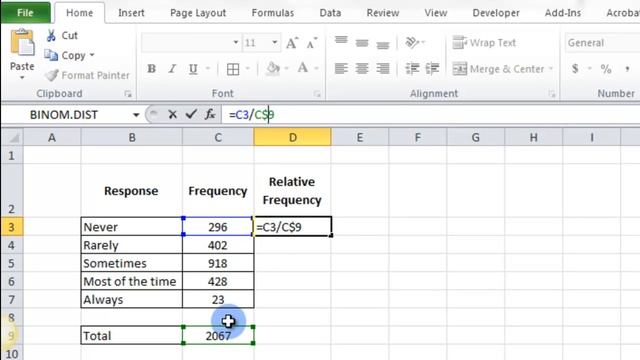This screenshot has width=640, height=360.
Task: Click Decrease Indent icon
Action: click(412, 69)
